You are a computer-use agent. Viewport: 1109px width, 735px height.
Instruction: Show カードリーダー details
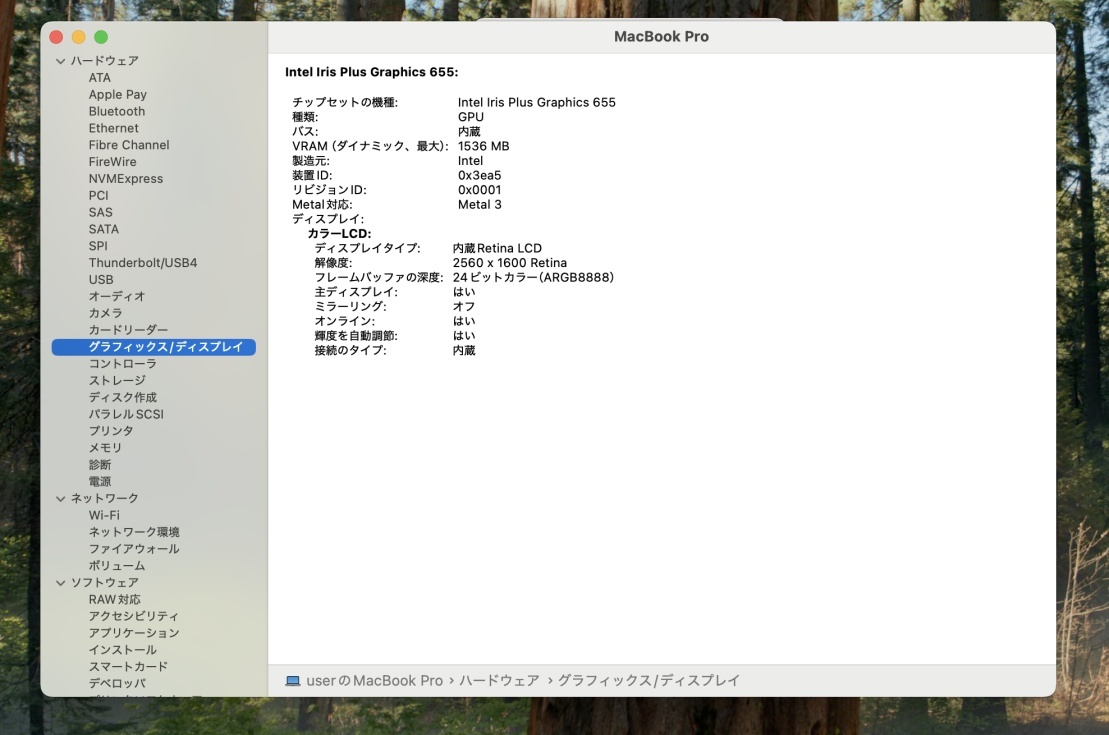click(128, 330)
